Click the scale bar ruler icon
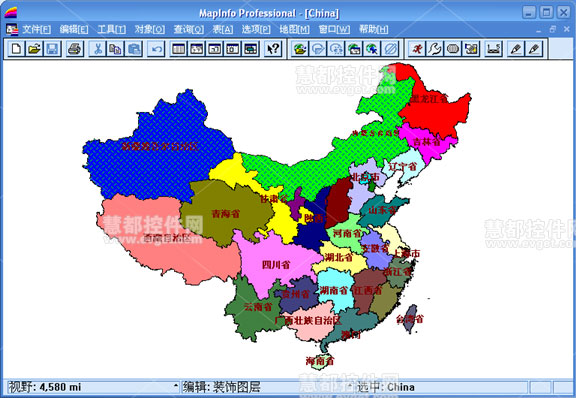 click(493, 49)
